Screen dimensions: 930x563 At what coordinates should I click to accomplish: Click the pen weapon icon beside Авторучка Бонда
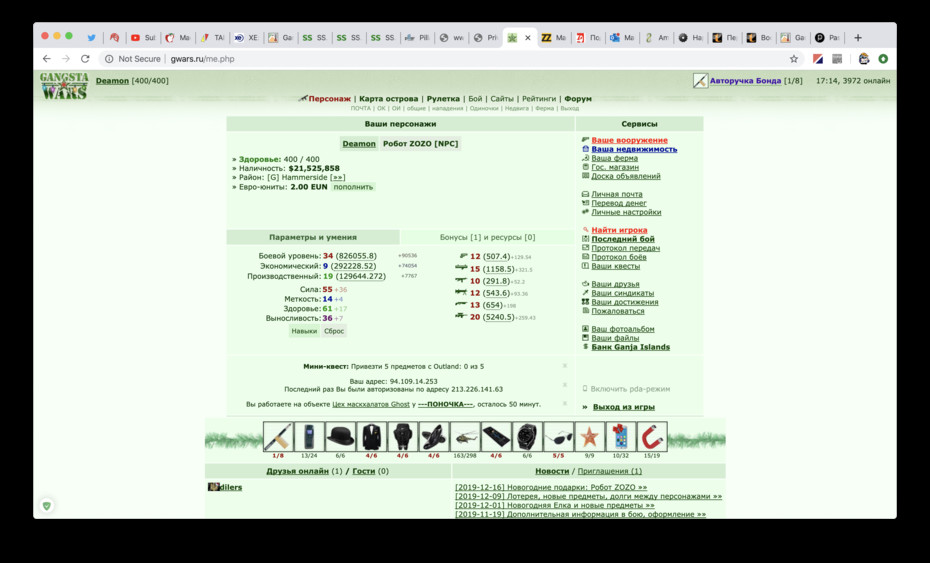pyautogui.click(x=700, y=81)
